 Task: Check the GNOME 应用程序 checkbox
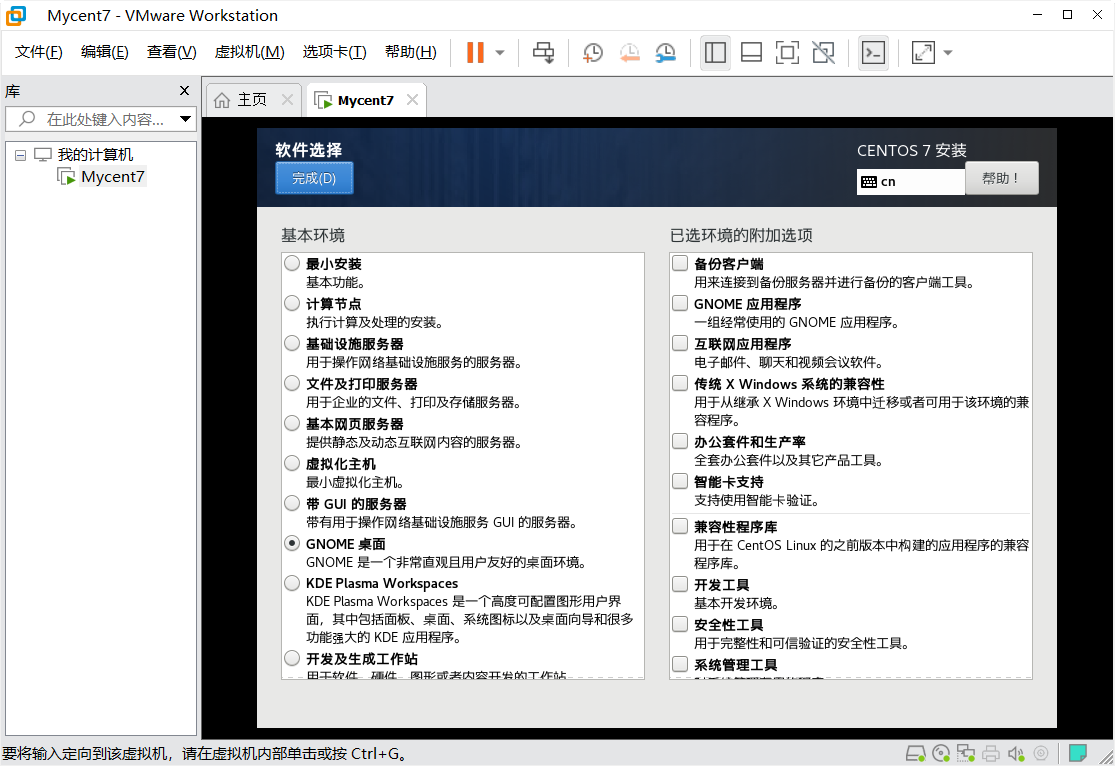point(681,303)
